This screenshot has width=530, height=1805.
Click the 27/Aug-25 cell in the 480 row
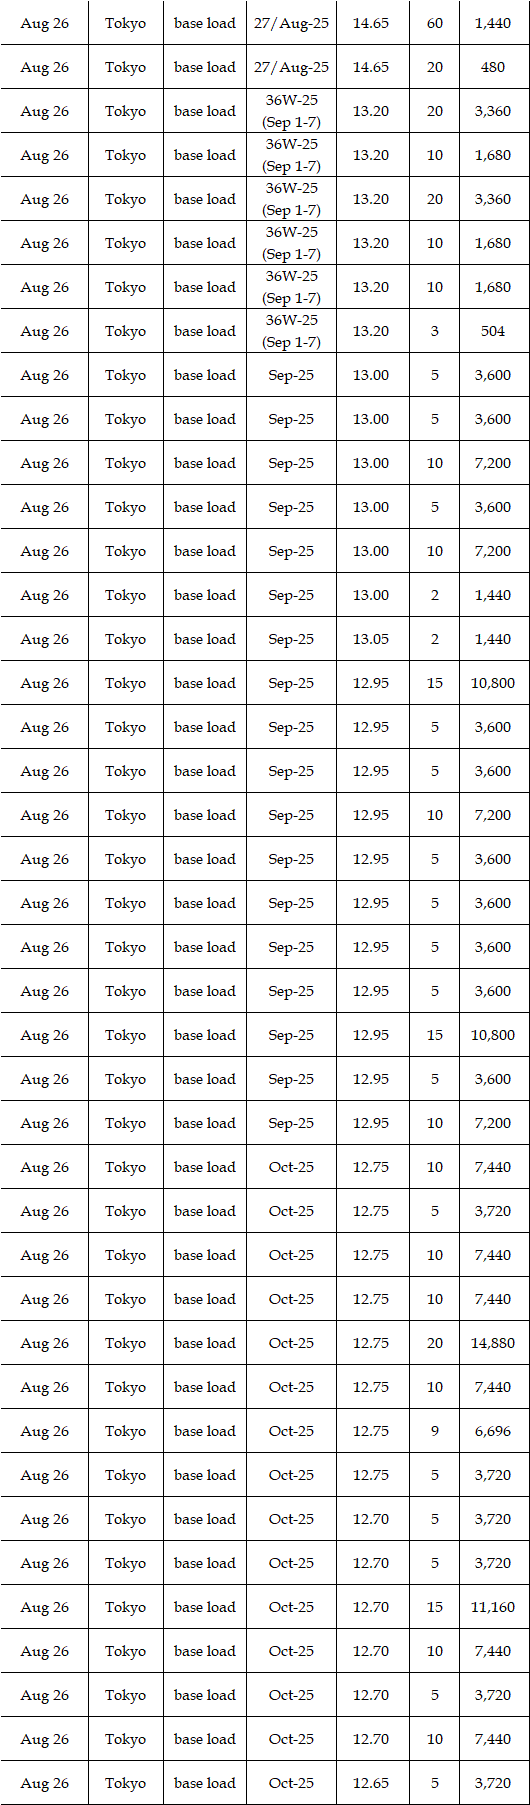click(291, 67)
